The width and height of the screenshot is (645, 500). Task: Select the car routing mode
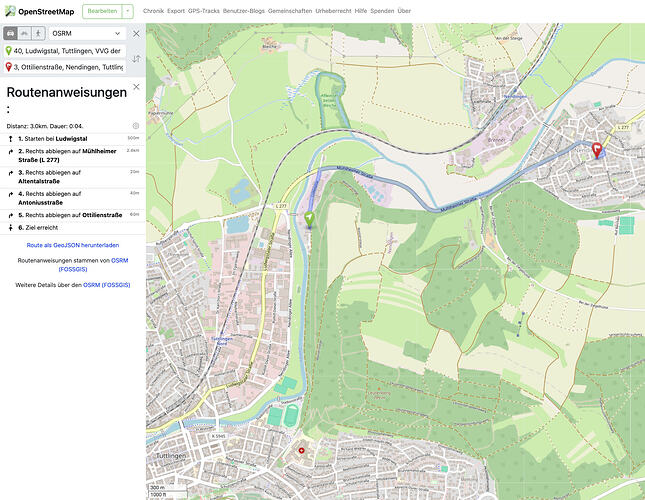(x=11, y=33)
